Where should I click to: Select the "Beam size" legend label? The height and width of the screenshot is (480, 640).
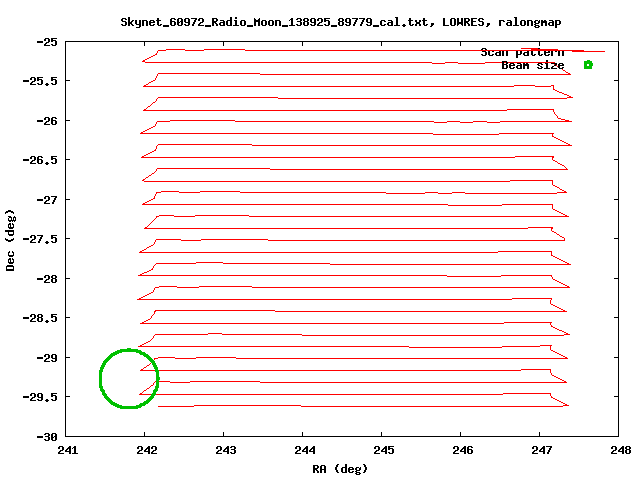[532, 65]
